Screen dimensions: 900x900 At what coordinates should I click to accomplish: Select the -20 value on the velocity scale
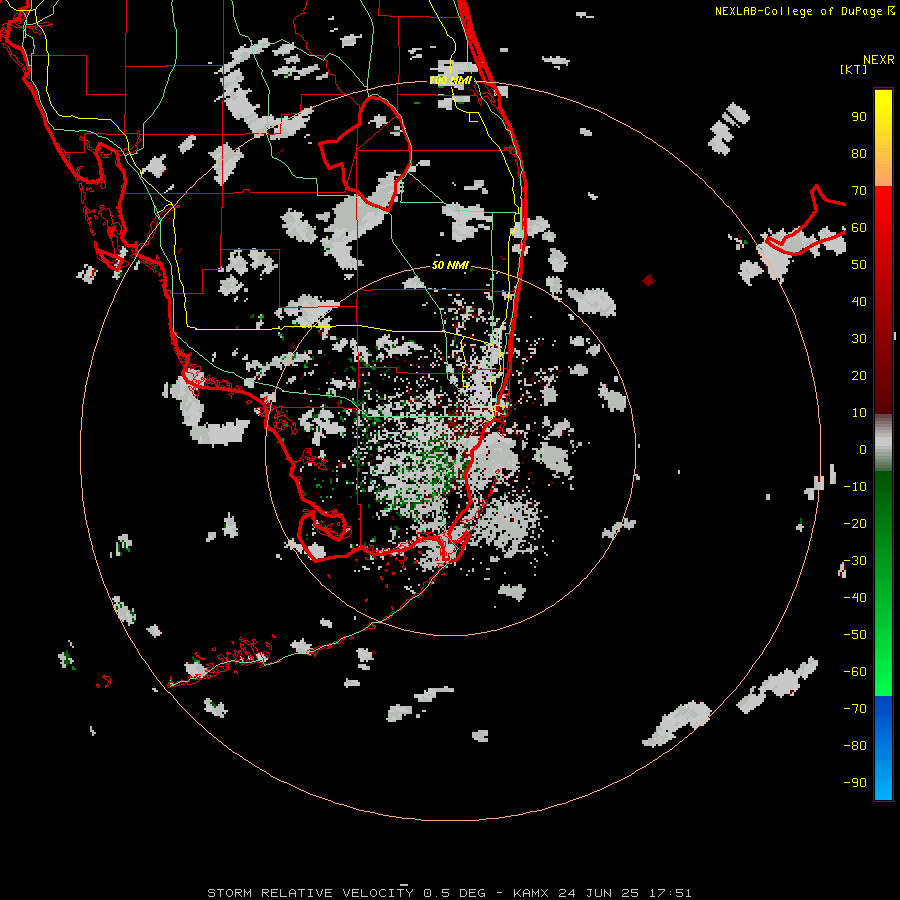(855, 523)
